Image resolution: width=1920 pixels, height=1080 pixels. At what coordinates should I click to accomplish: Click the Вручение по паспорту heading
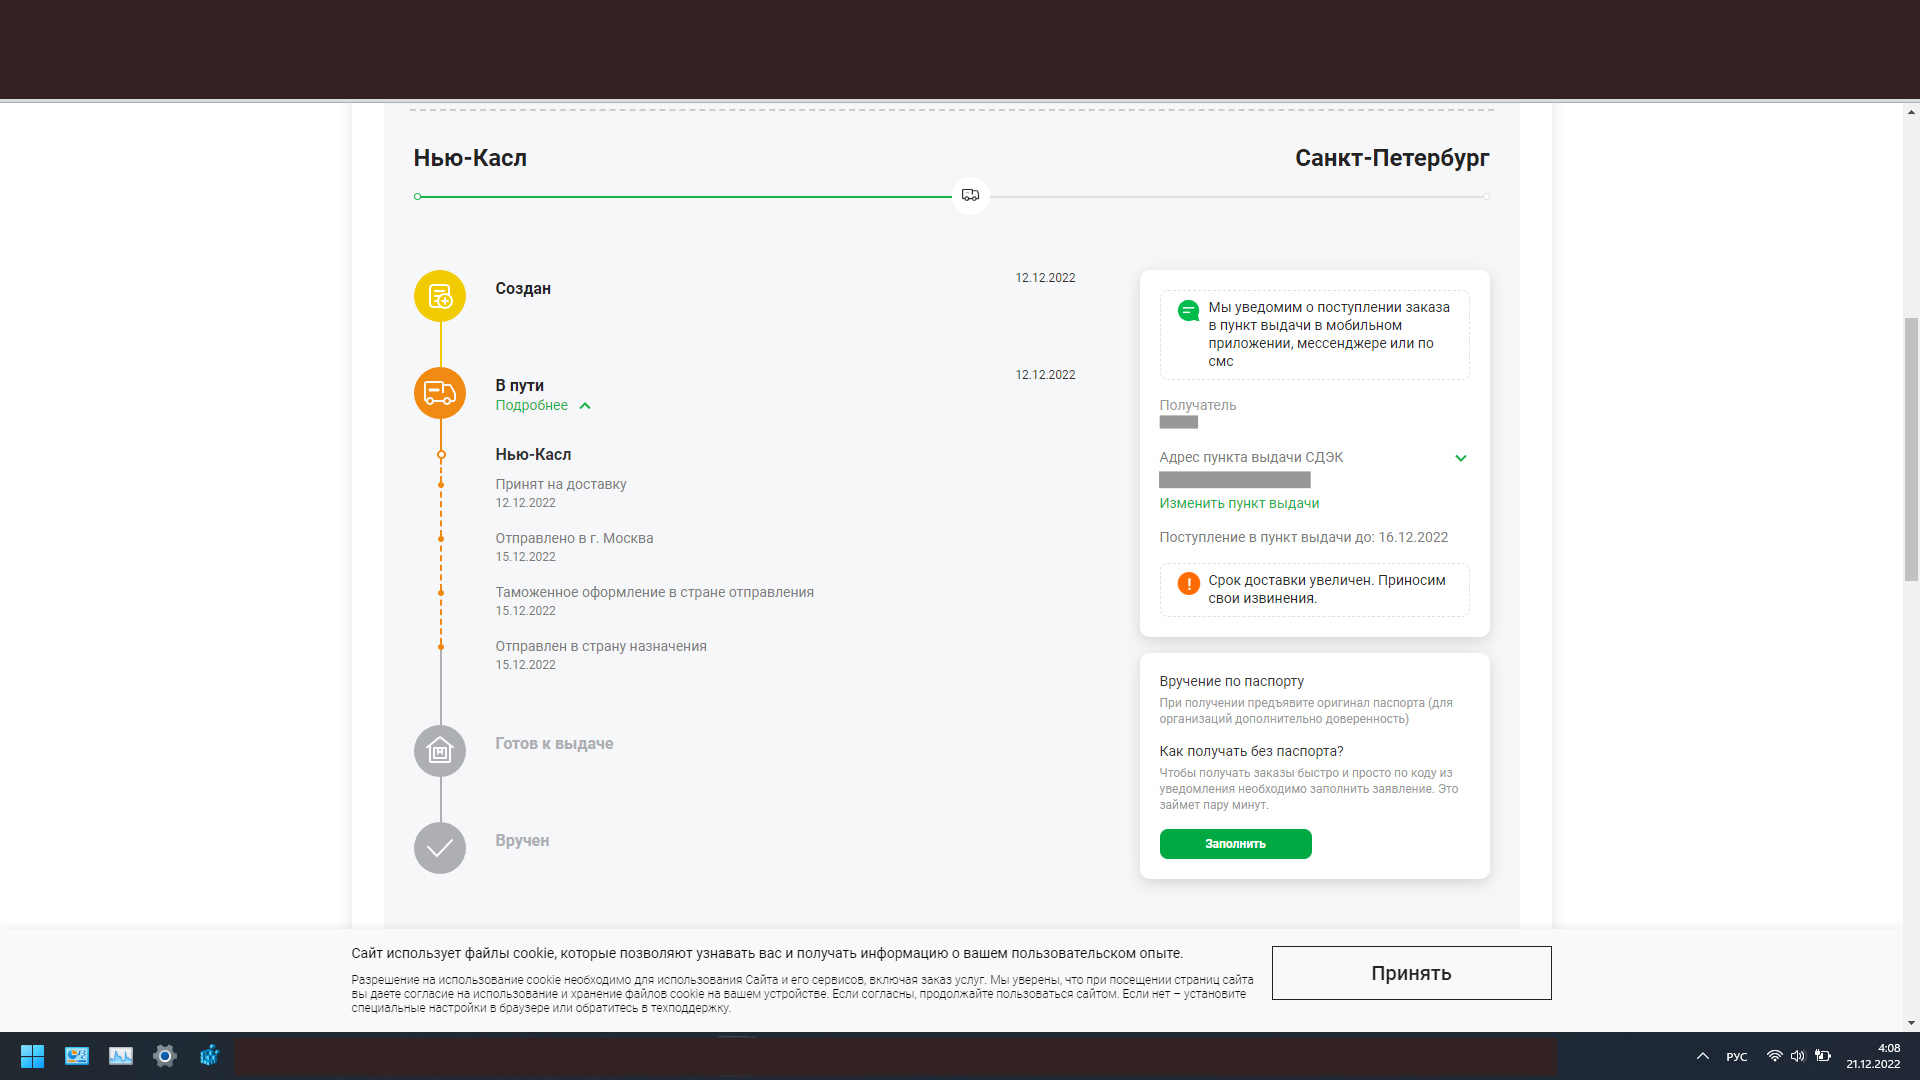pyautogui.click(x=1231, y=681)
